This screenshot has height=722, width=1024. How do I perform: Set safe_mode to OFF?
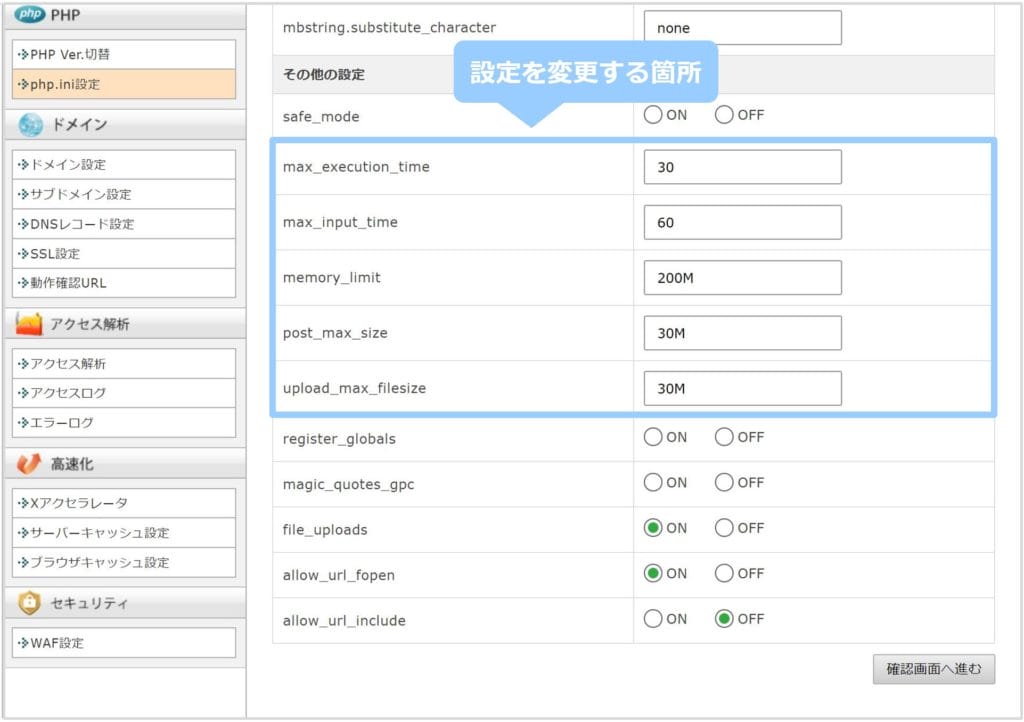point(724,115)
